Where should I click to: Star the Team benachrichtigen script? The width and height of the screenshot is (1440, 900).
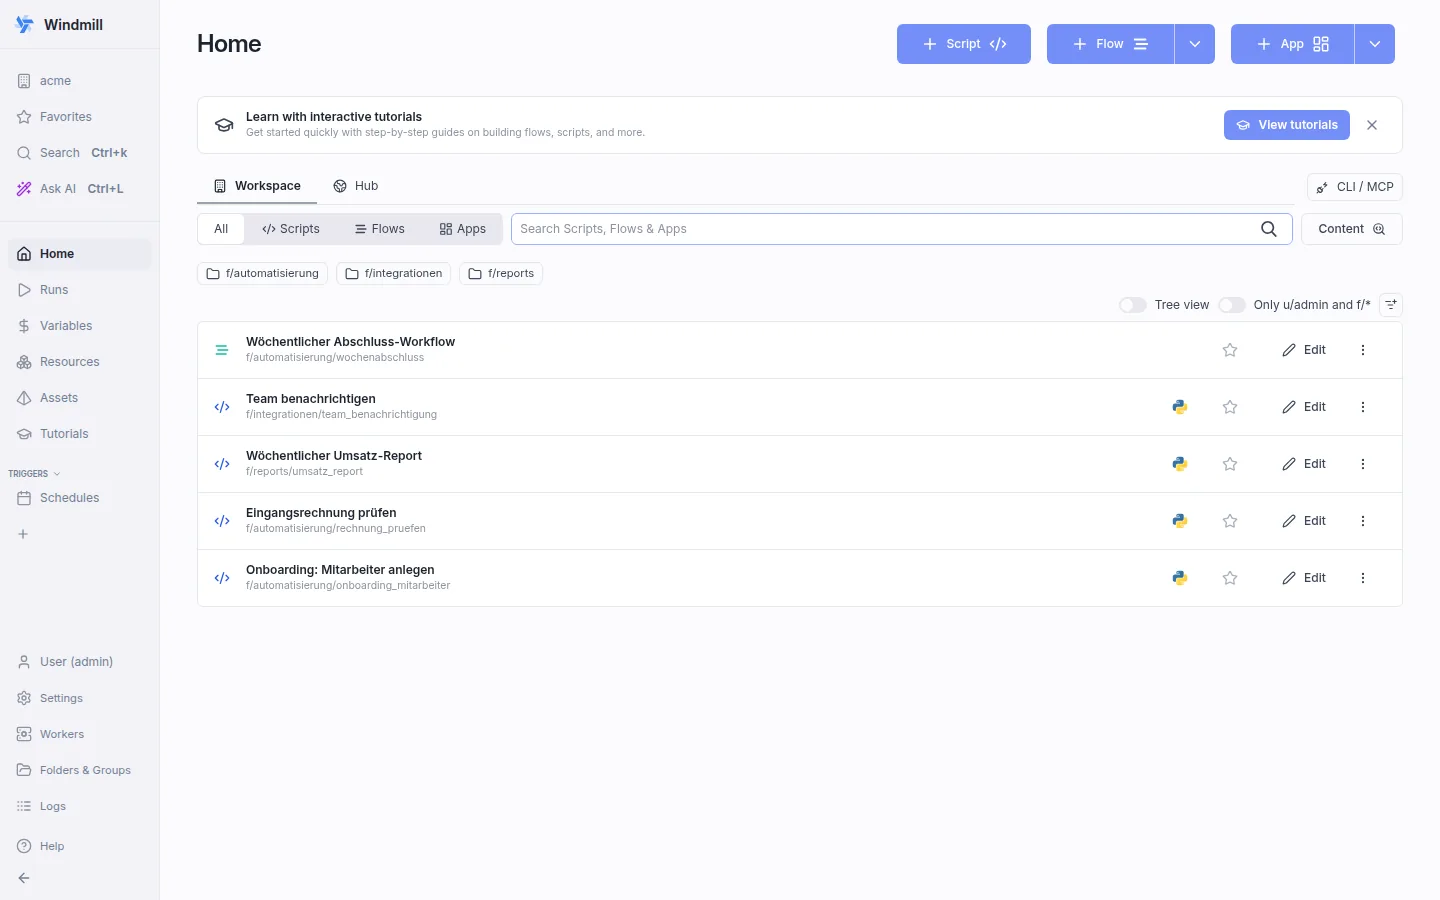click(x=1230, y=407)
